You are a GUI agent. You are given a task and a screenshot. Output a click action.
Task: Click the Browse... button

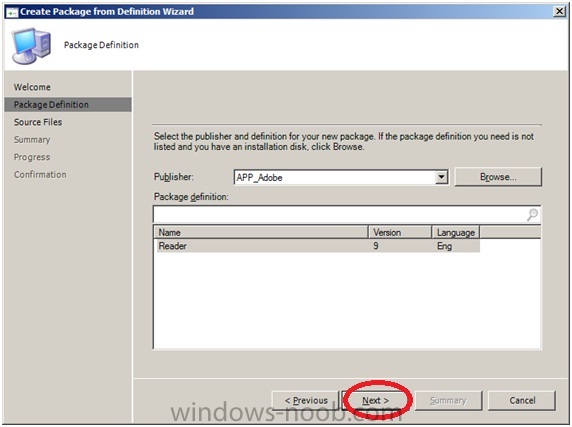tap(498, 177)
